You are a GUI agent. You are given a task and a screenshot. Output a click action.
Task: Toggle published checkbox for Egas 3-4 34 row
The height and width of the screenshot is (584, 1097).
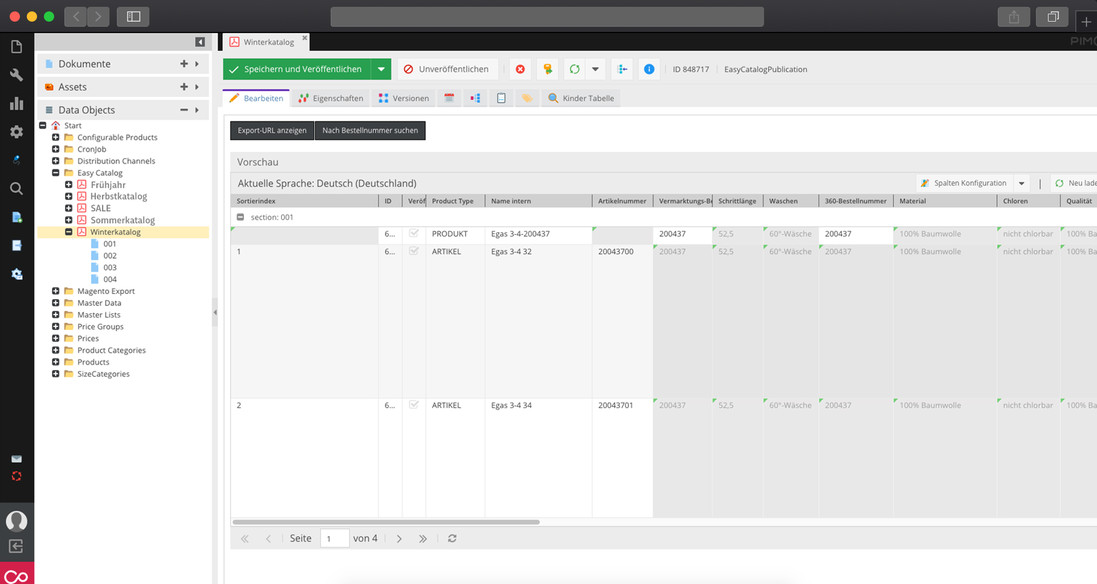pos(414,405)
